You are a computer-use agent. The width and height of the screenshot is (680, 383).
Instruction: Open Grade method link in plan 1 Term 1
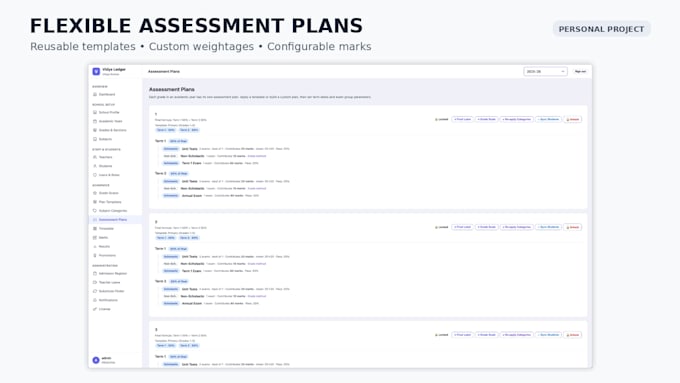[x=257, y=156]
